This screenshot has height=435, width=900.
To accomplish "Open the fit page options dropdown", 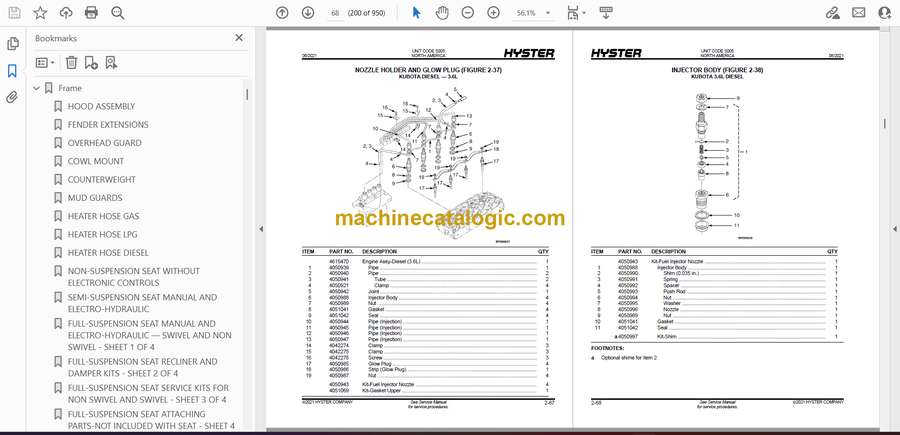I will click(576, 13).
